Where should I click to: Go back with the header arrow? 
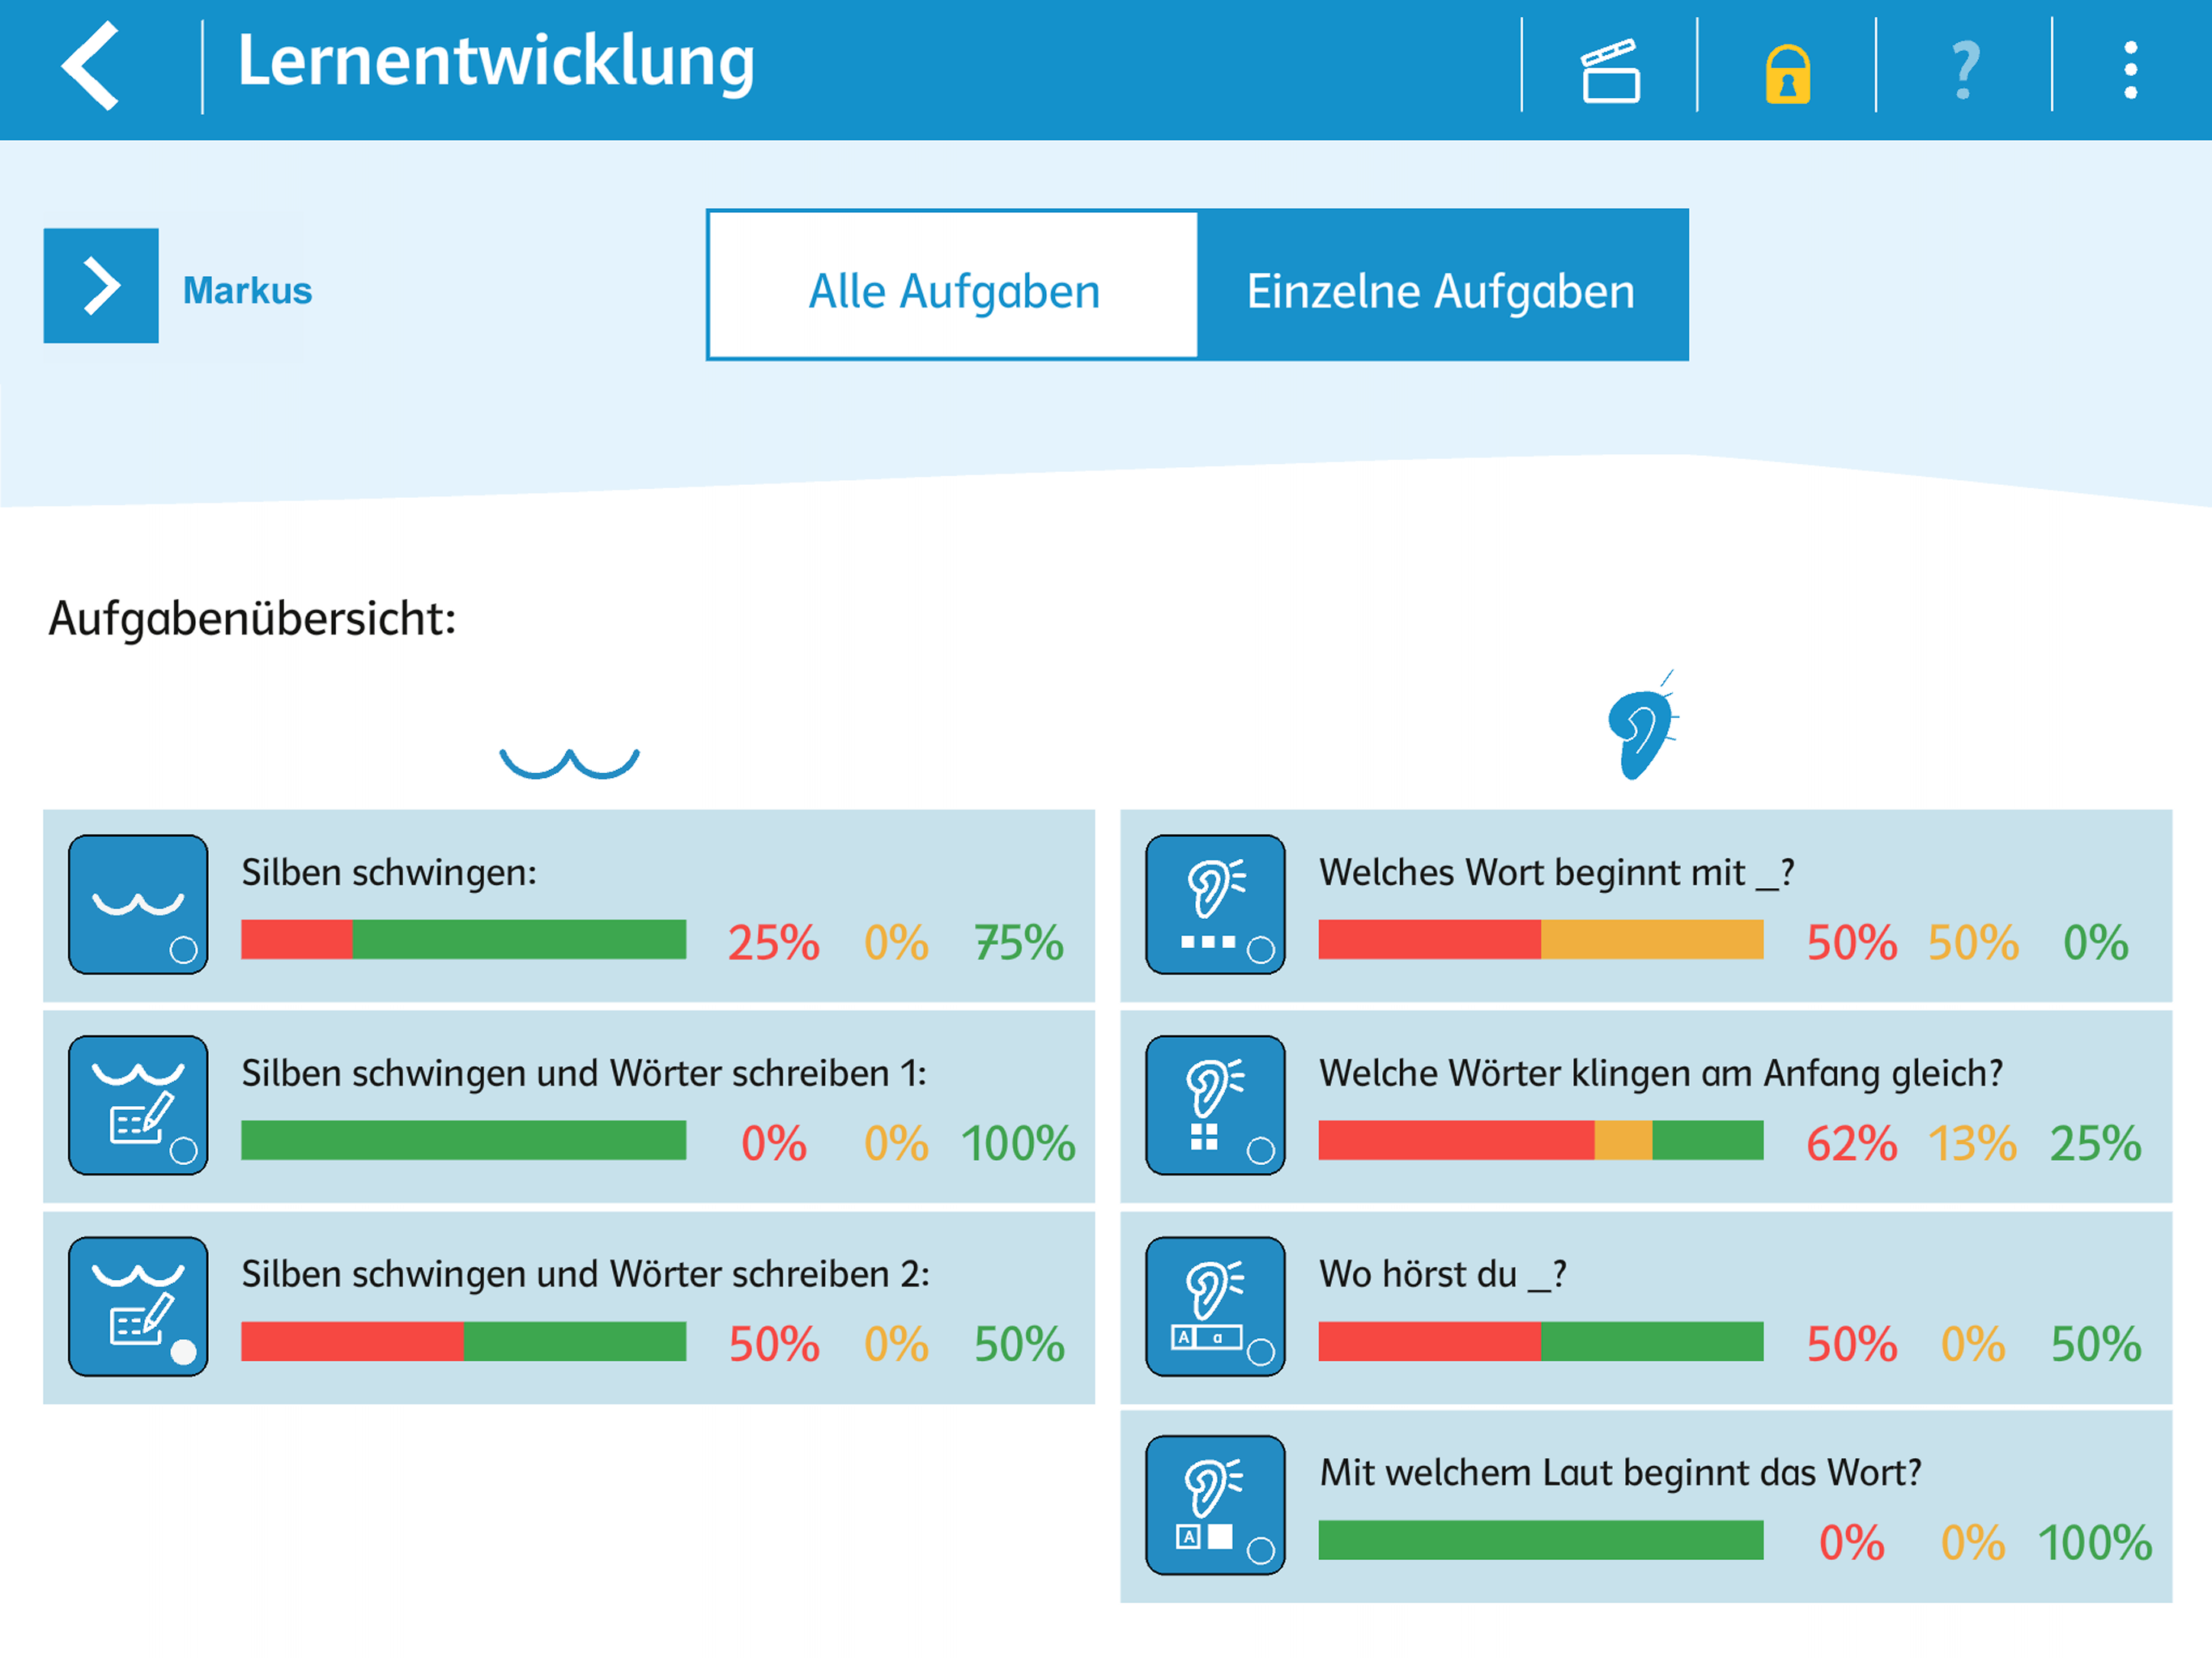point(91,66)
